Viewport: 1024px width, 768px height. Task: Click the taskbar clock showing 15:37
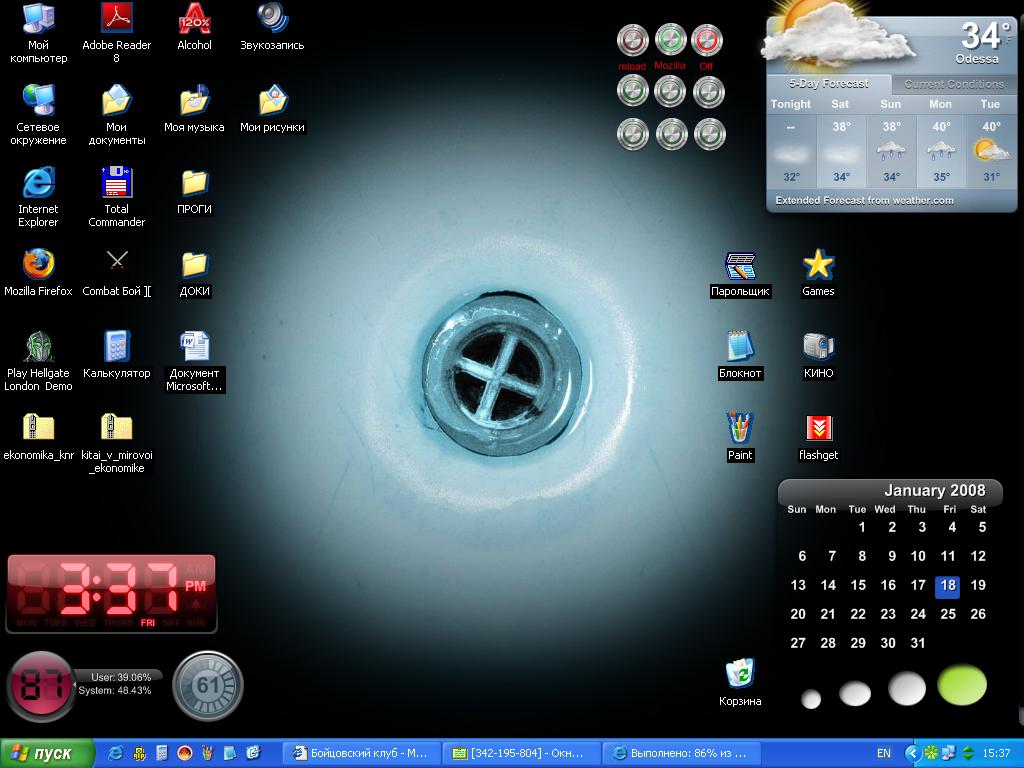click(996, 754)
